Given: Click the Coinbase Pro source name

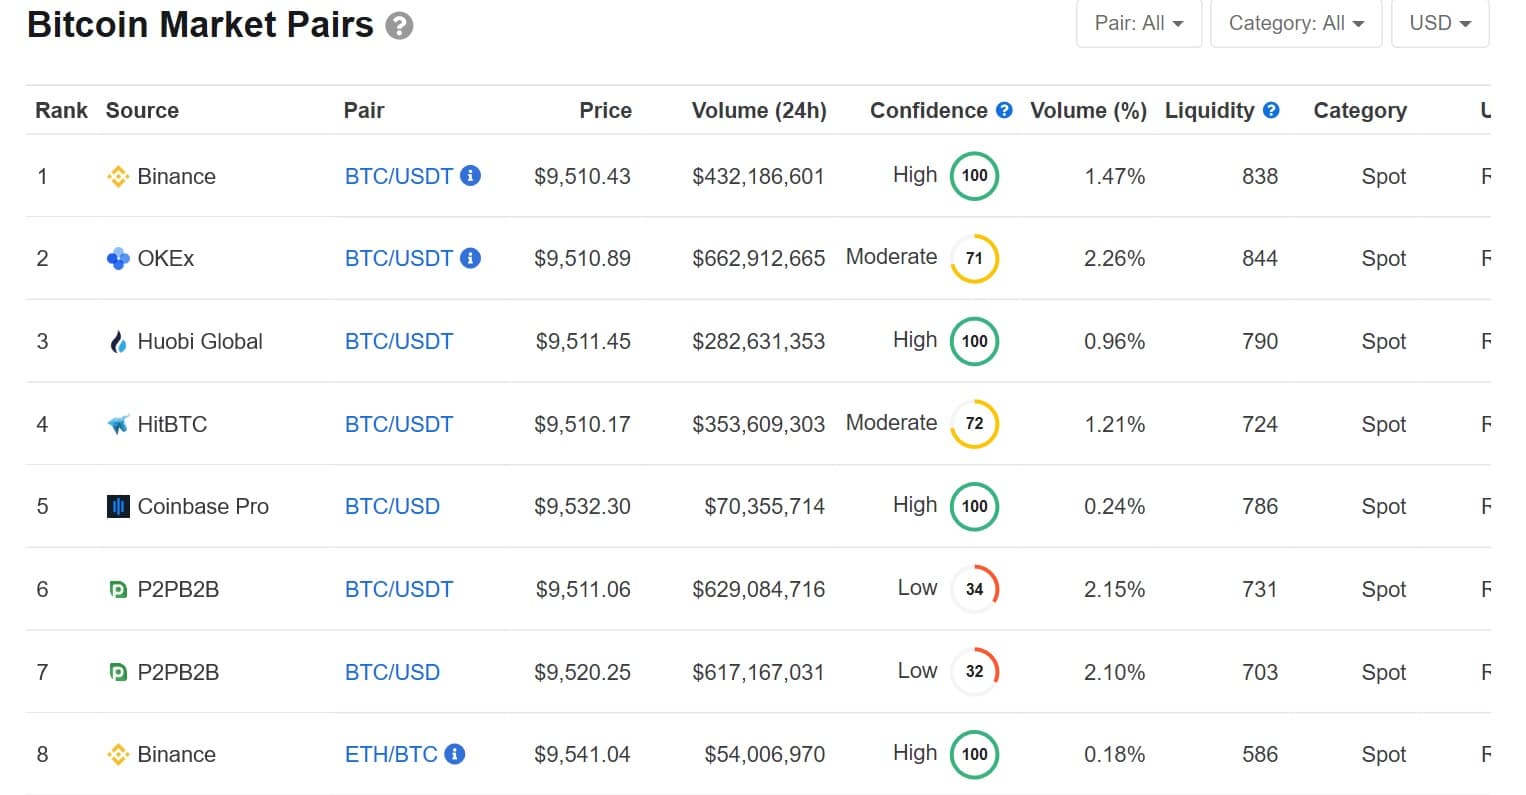Looking at the screenshot, I should (203, 507).
